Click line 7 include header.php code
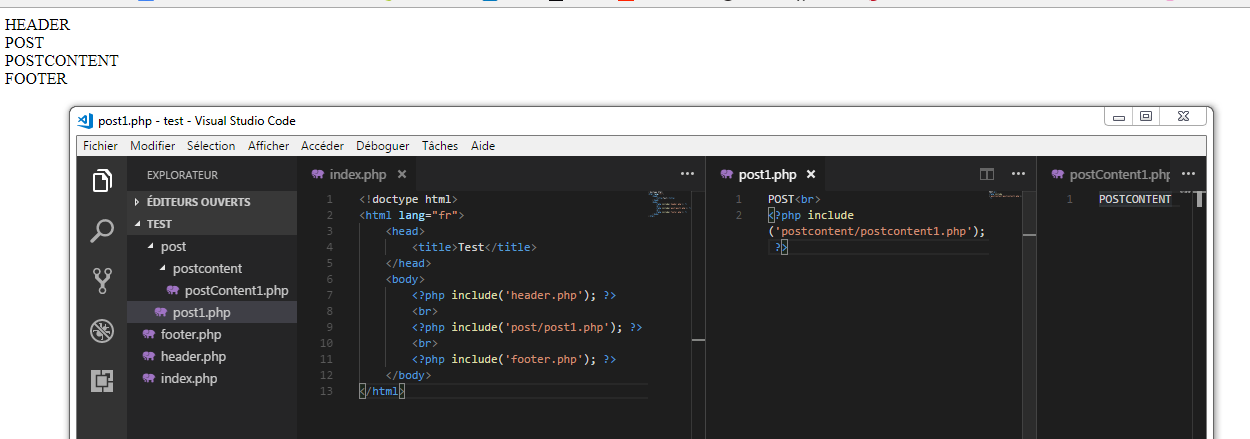Viewport: 1250px width, 439px height. pyautogui.click(x=514, y=295)
